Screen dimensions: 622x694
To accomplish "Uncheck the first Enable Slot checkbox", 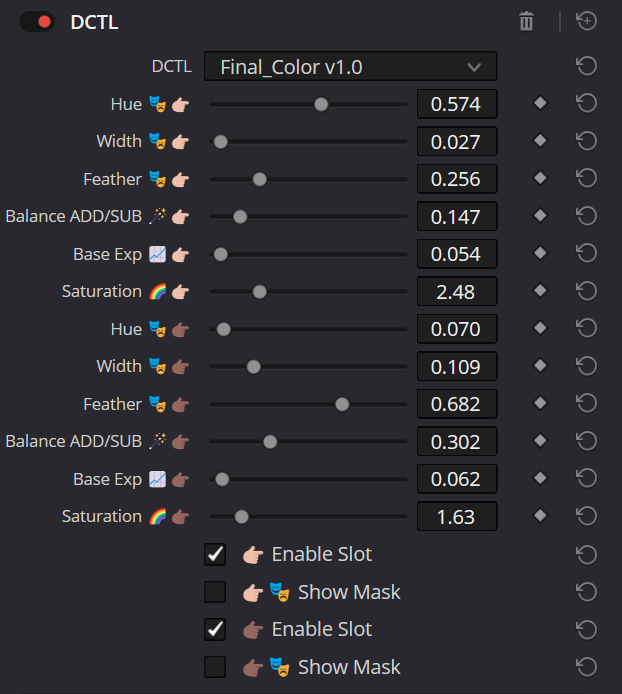I will (x=215, y=554).
